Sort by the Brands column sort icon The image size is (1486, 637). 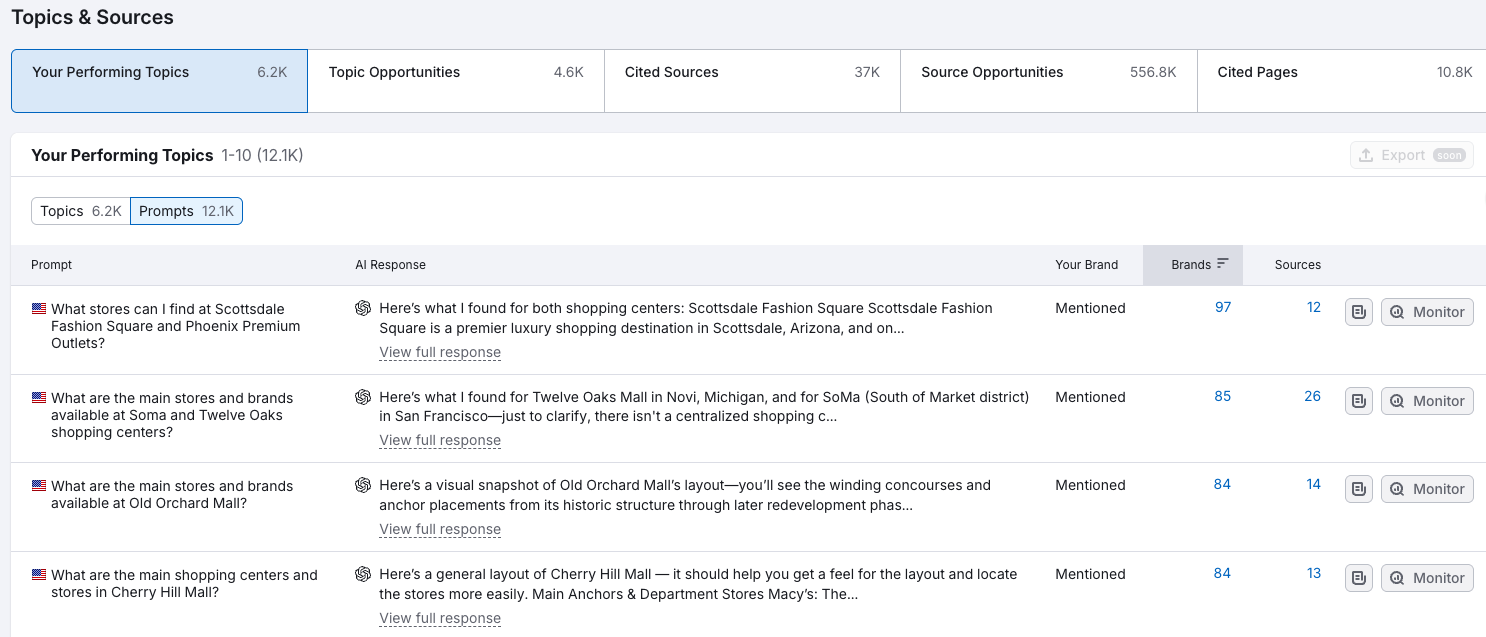(1222, 265)
